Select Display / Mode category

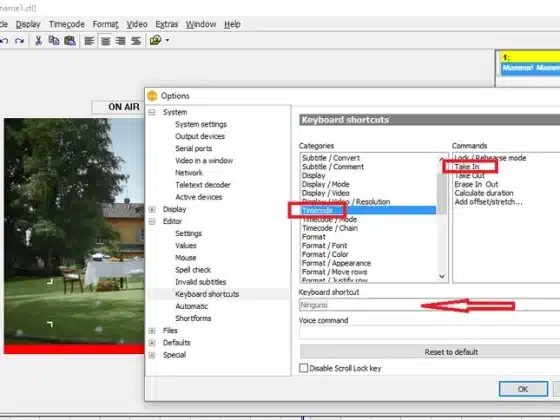coord(326,184)
